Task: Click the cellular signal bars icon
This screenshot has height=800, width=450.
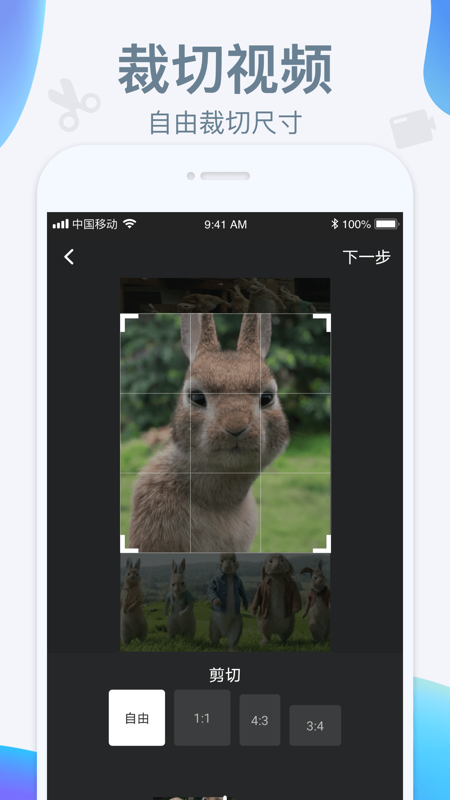Action: pos(60,224)
